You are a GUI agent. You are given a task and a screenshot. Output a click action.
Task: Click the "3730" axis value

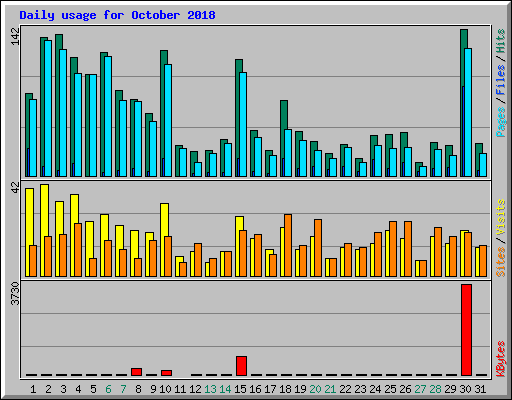16,294
